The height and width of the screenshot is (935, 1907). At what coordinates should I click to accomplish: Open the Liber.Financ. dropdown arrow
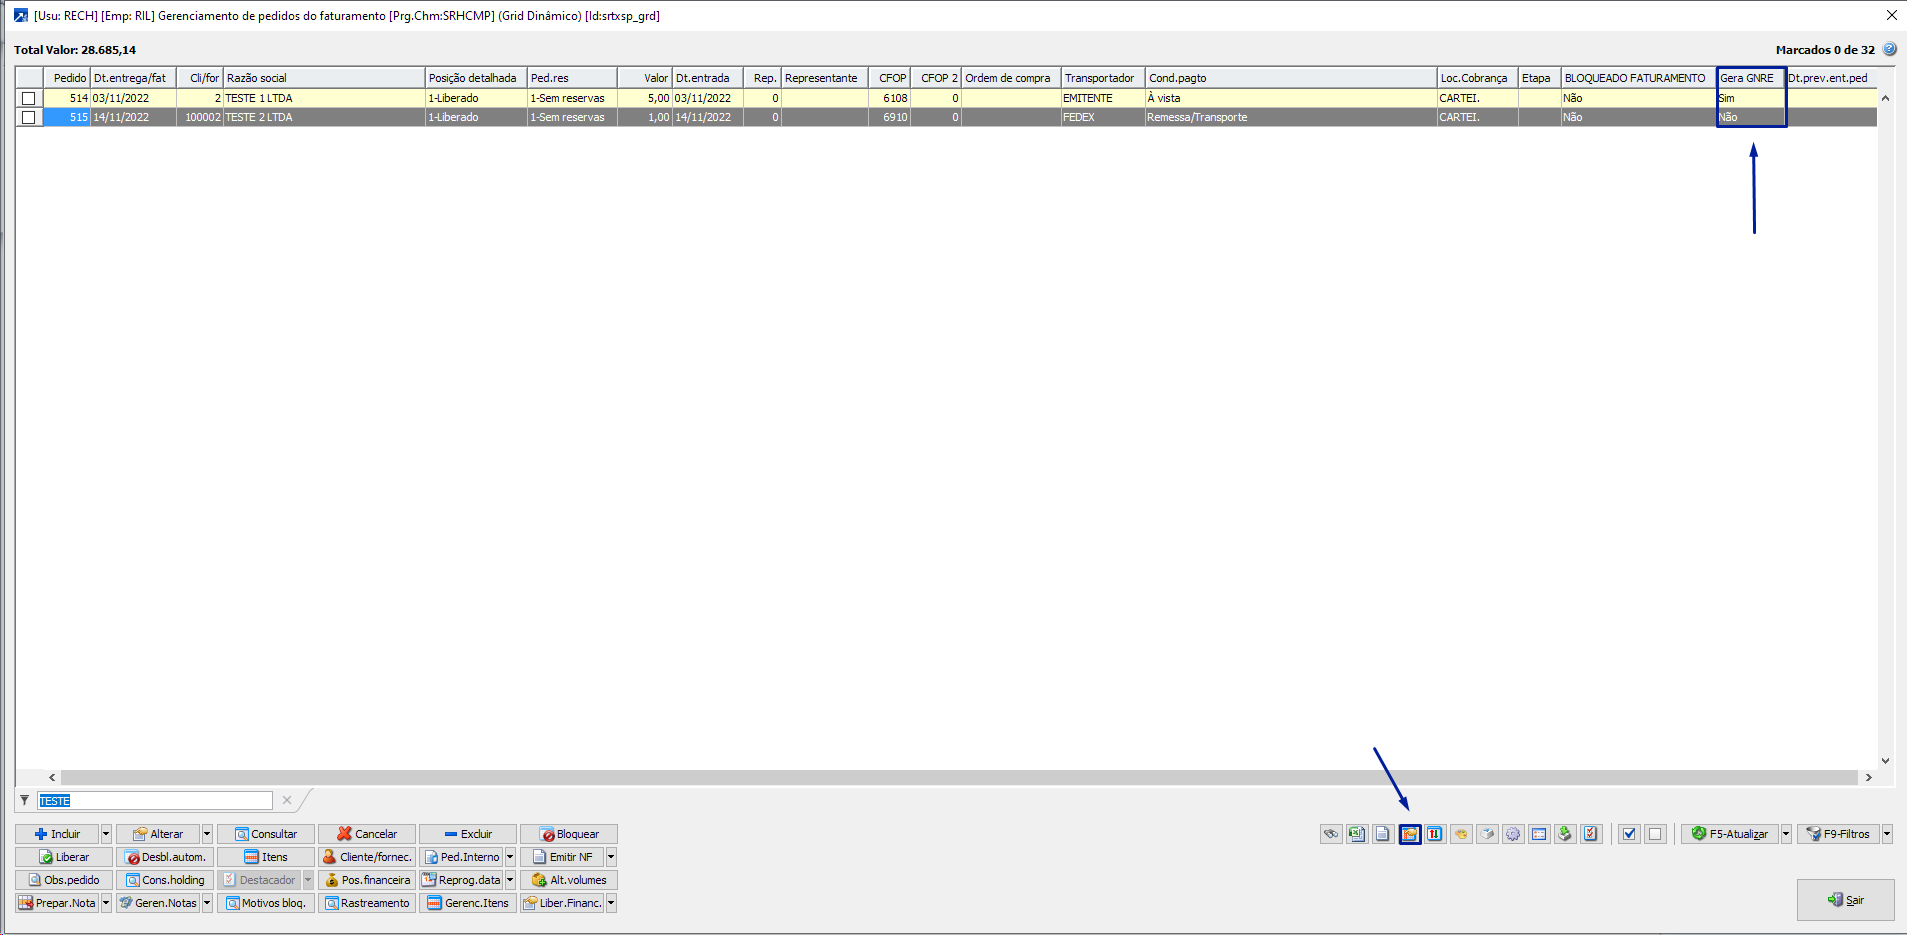point(611,903)
